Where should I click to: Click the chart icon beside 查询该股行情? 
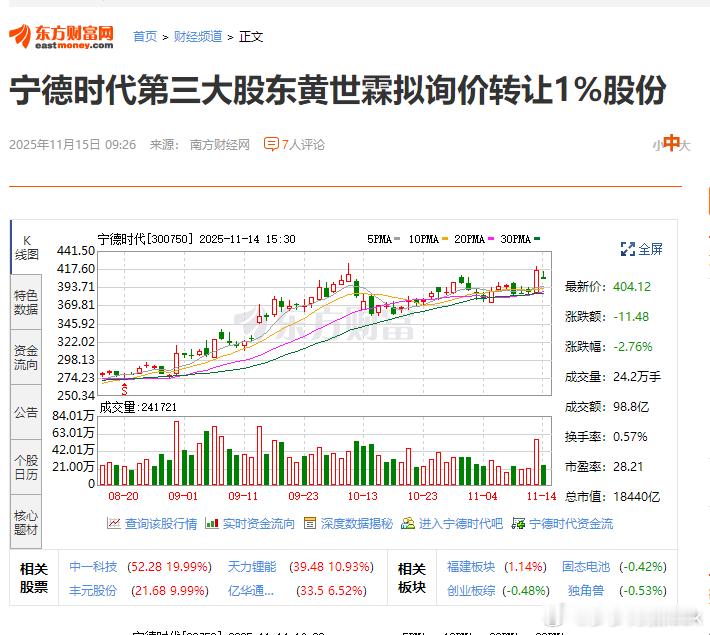(114, 523)
